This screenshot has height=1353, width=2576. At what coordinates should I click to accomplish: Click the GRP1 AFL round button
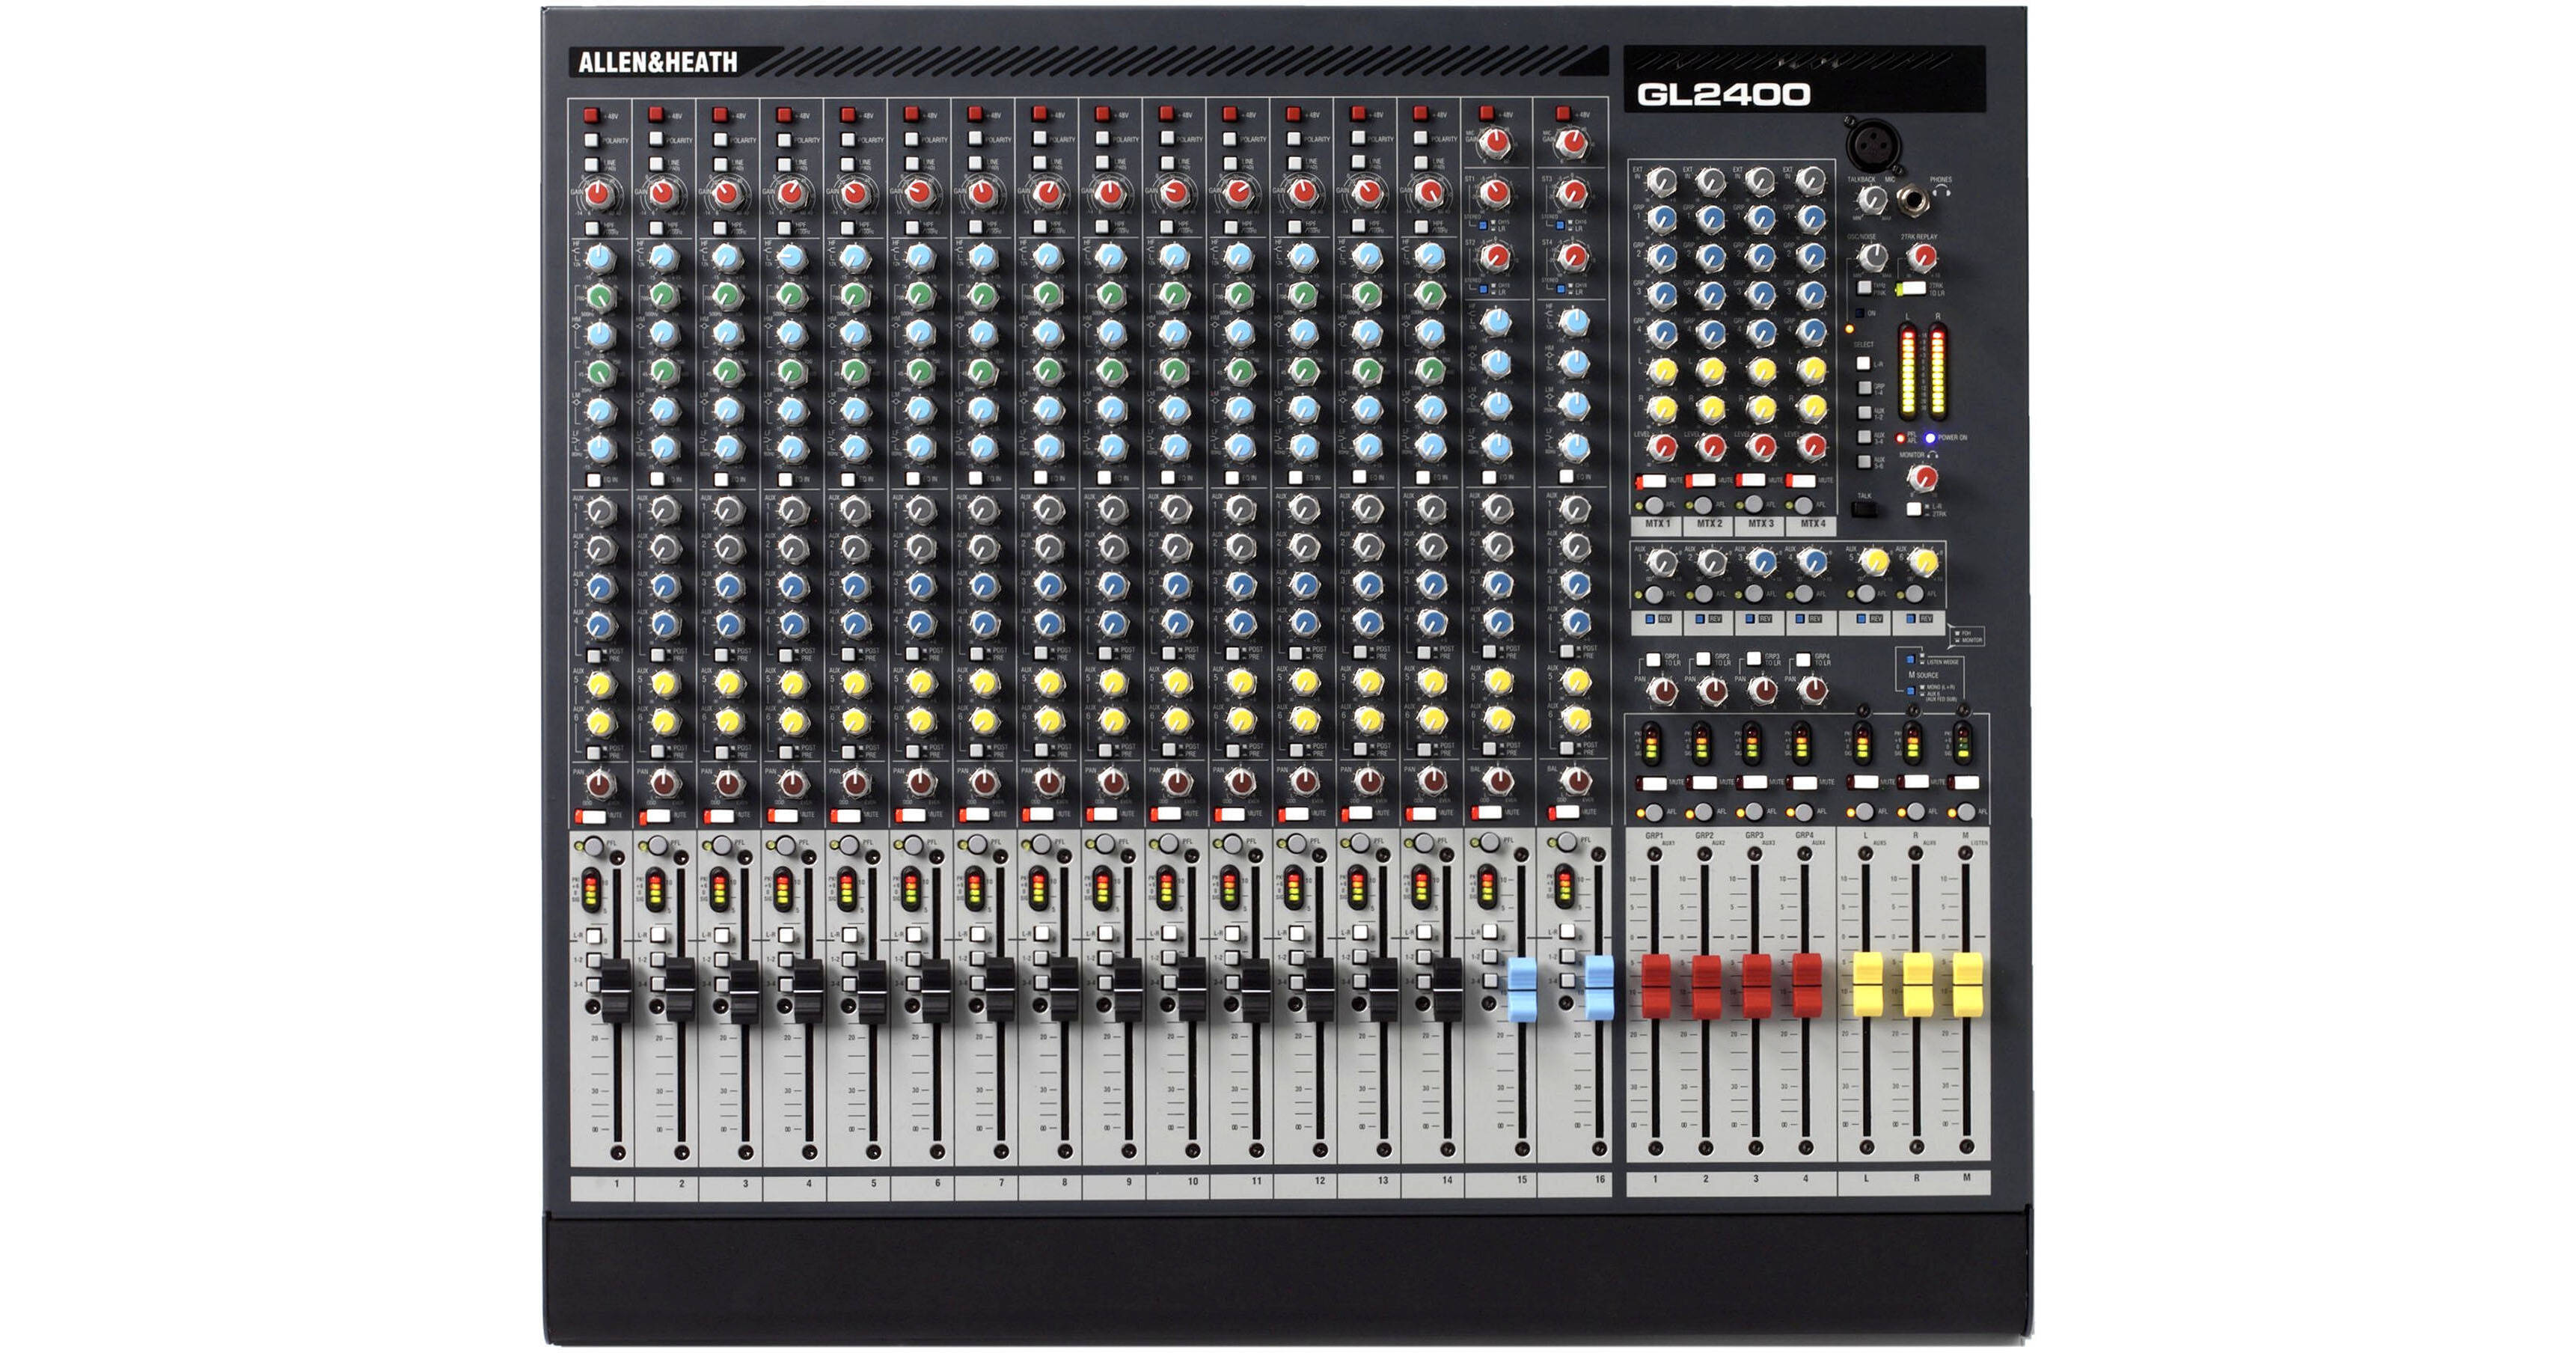[x=1654, y=812]
